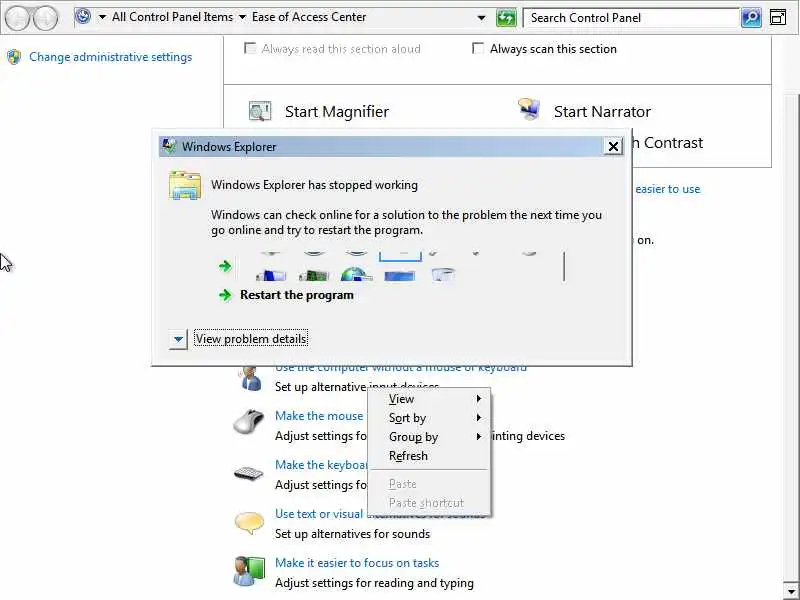Click in the Search Control Panel field
Screen dimensions: 800x600
[632, 18]
